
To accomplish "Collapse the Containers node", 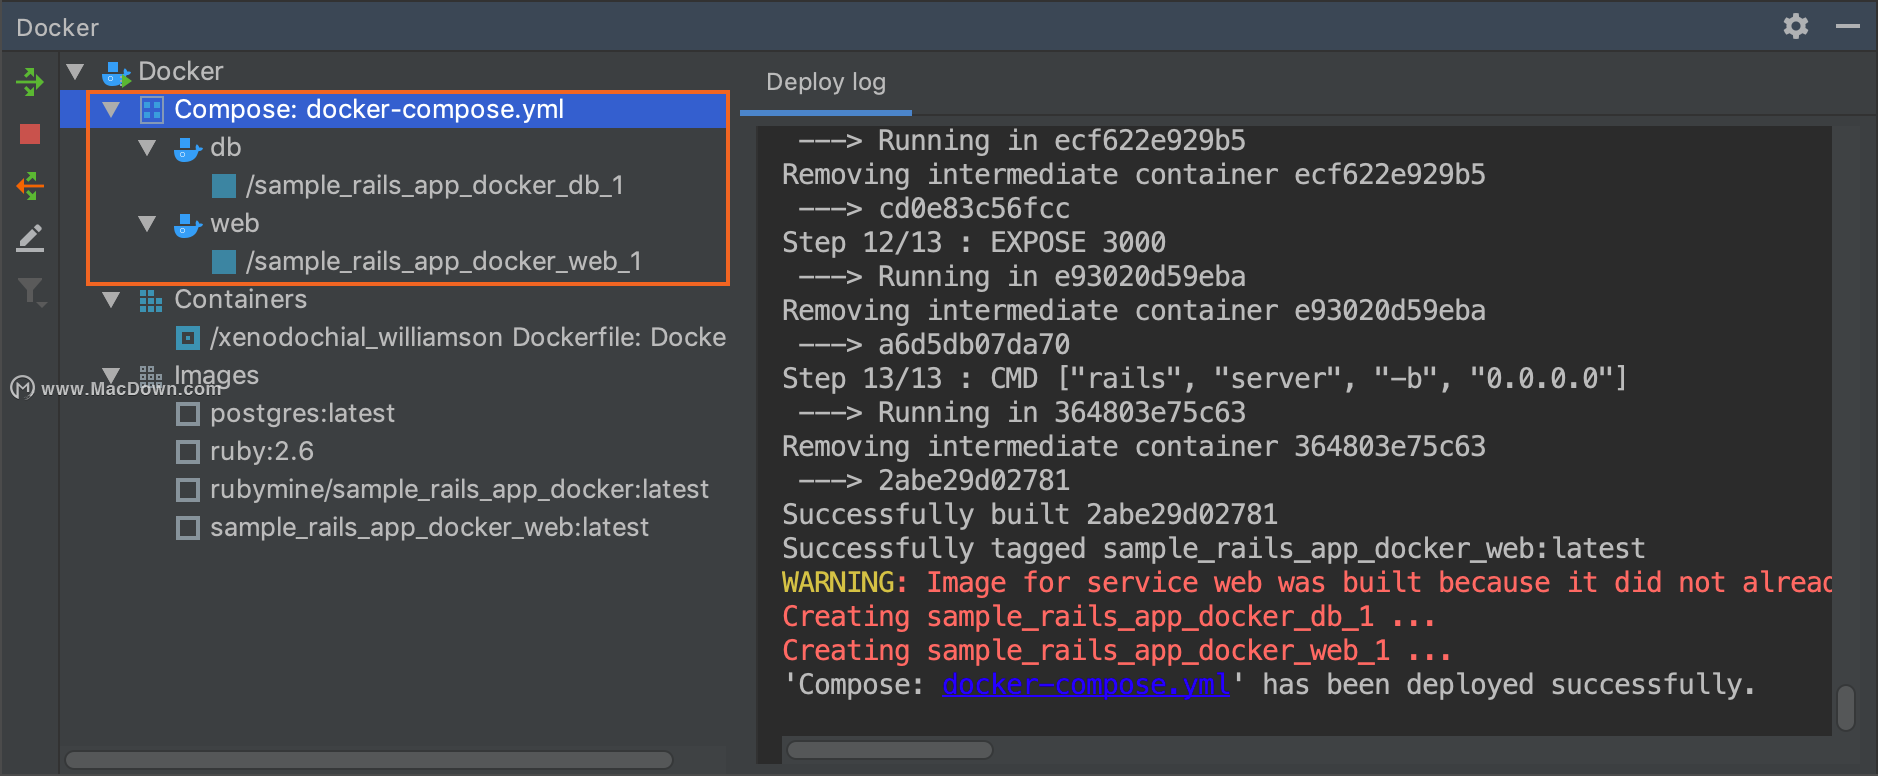I will tap(112, 300).
